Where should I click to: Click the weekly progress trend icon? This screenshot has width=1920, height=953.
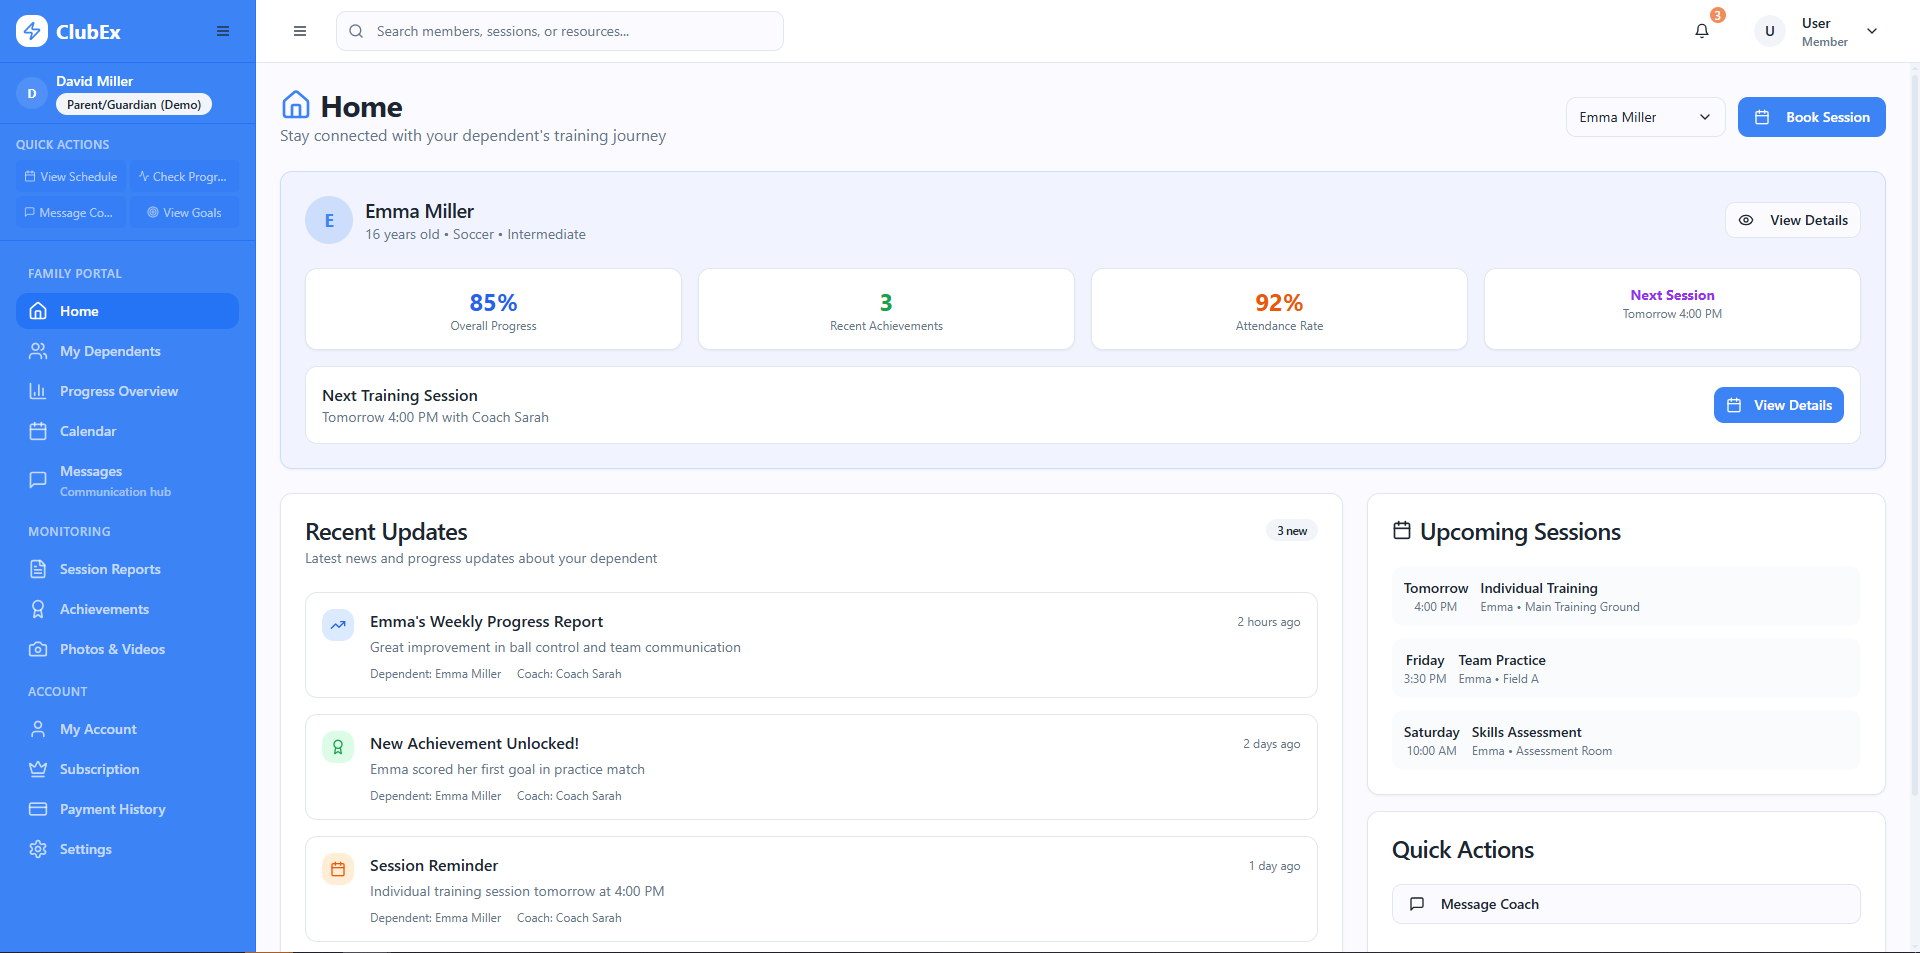[x=338, y=625]
